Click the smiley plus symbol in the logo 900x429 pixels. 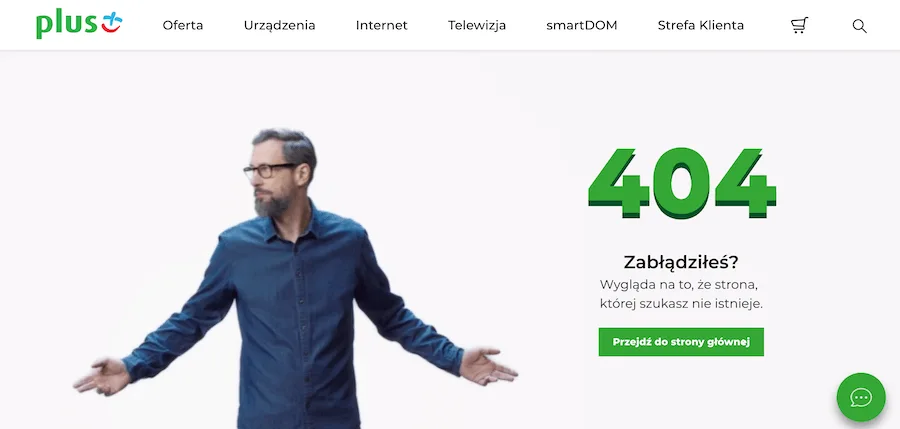112,22
